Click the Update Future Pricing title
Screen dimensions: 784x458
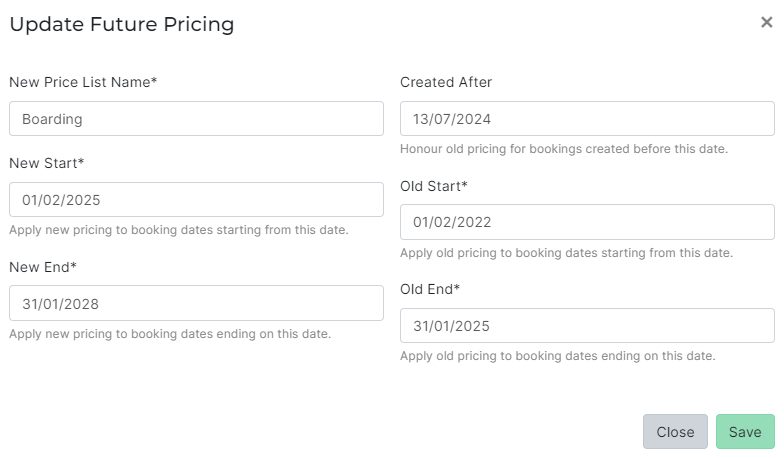point(121,25)
